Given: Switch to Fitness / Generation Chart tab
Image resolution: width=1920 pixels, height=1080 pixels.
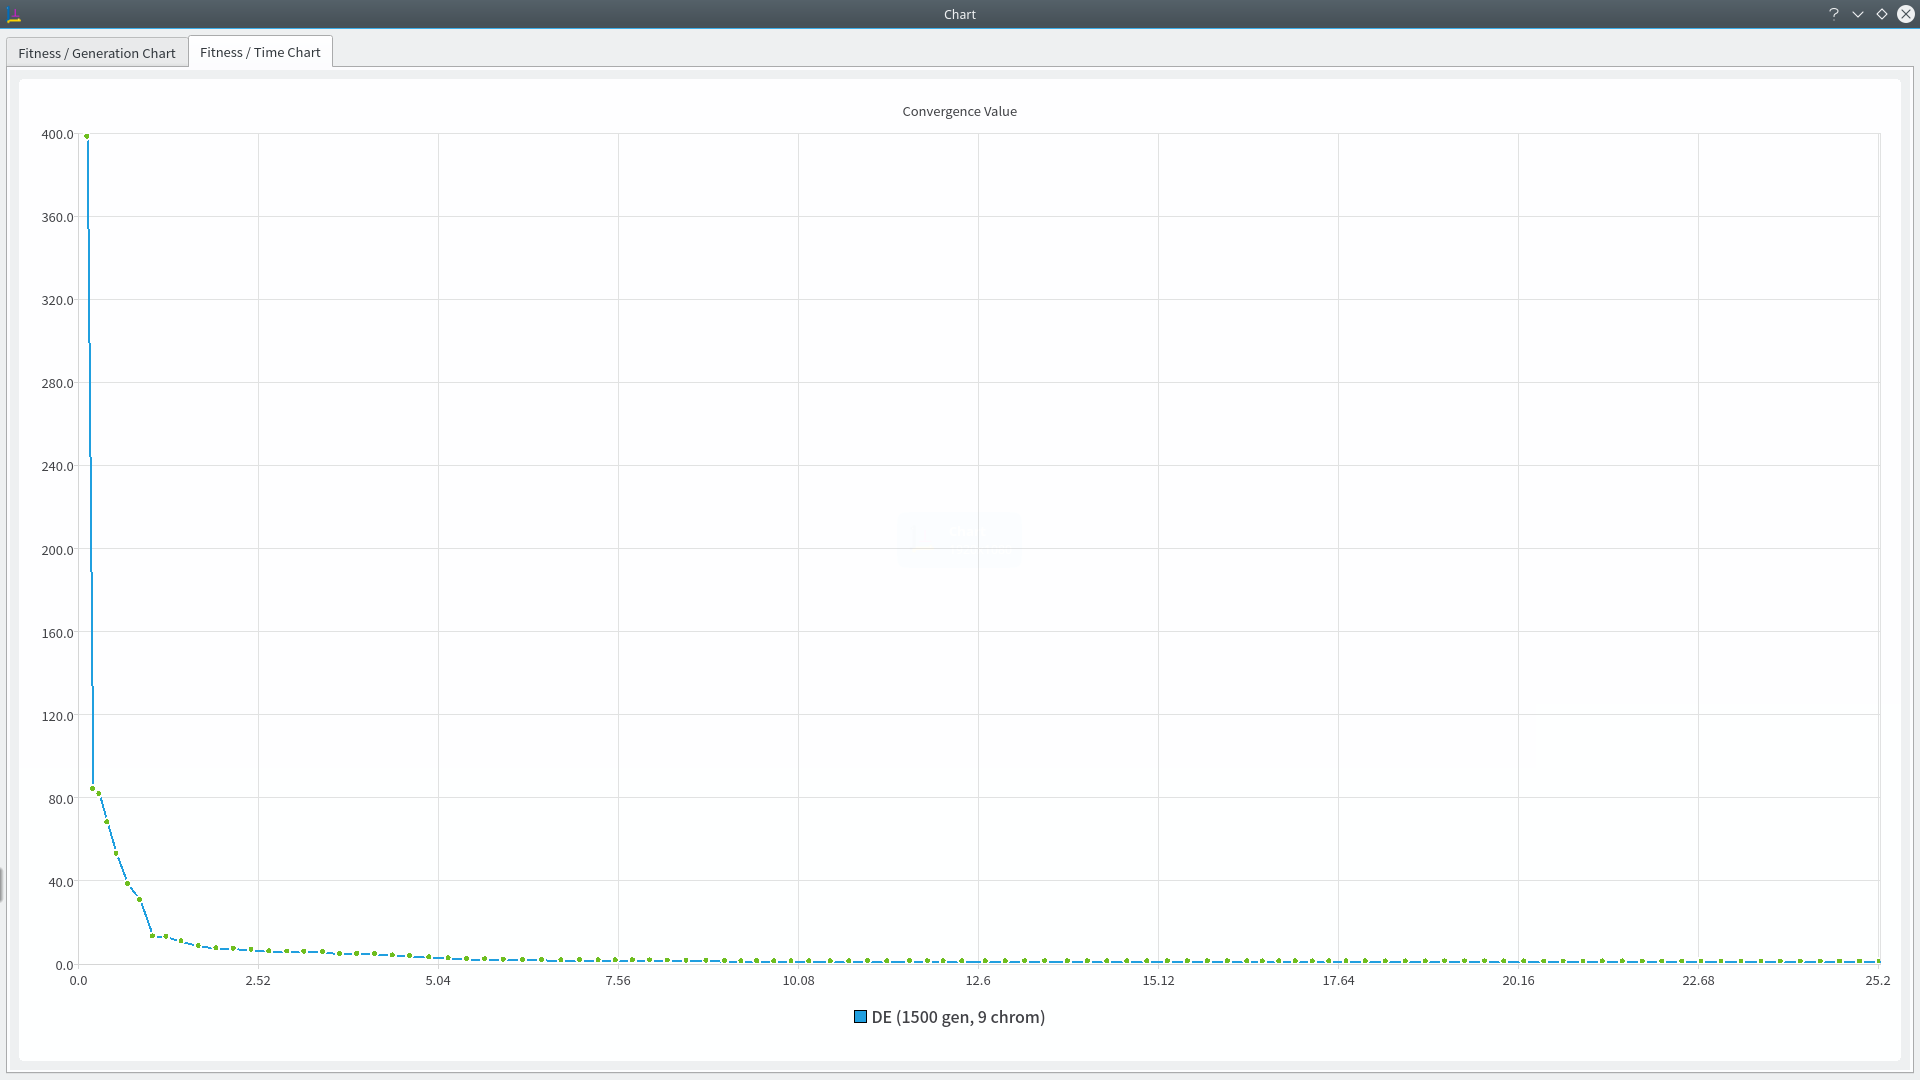Looking at the screenshot, I should 96,53.
